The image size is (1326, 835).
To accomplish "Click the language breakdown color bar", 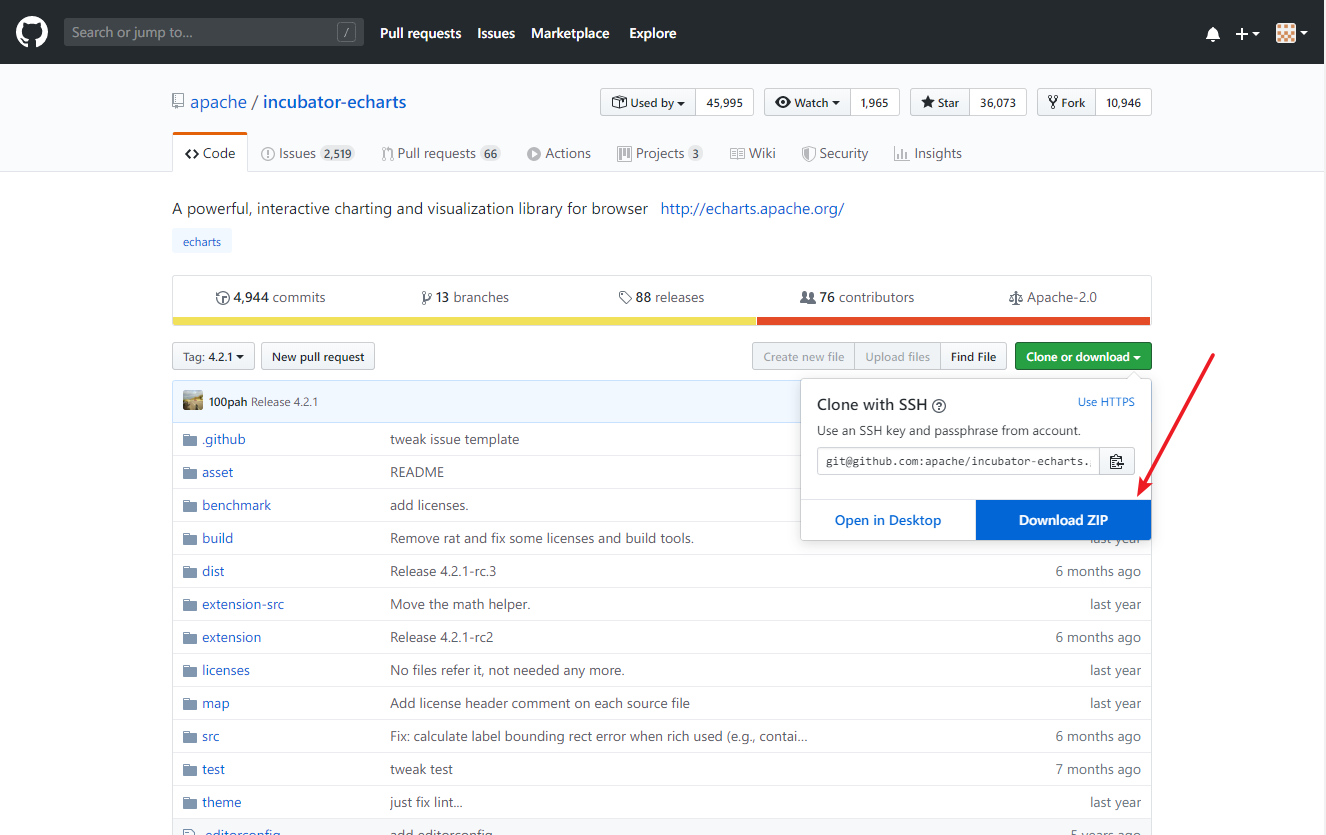I will coord(661,321).
